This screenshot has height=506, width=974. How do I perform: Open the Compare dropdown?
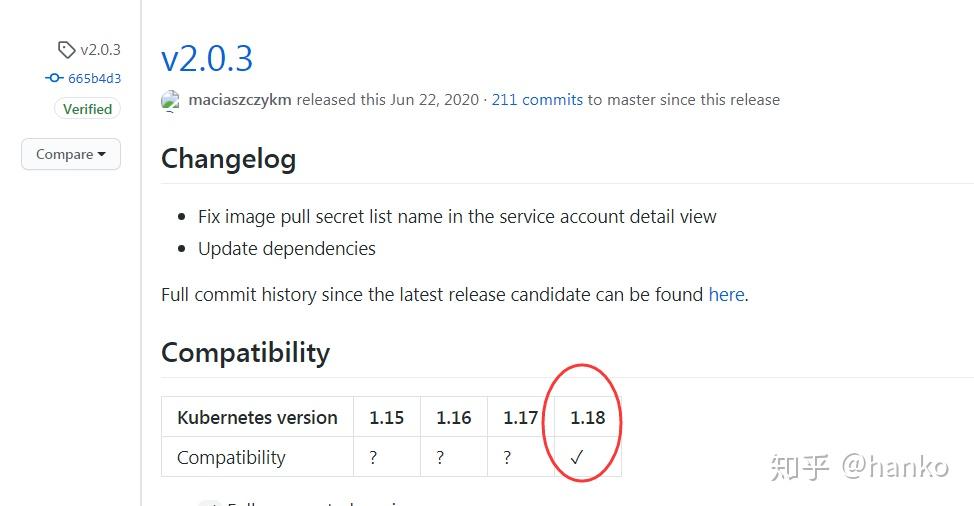(x=71, y=154)
